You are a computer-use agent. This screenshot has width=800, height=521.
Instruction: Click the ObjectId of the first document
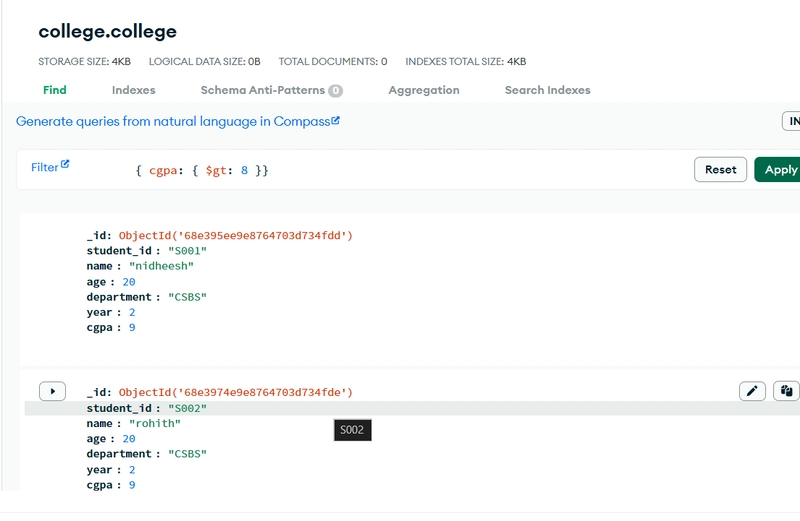[236, 236]
